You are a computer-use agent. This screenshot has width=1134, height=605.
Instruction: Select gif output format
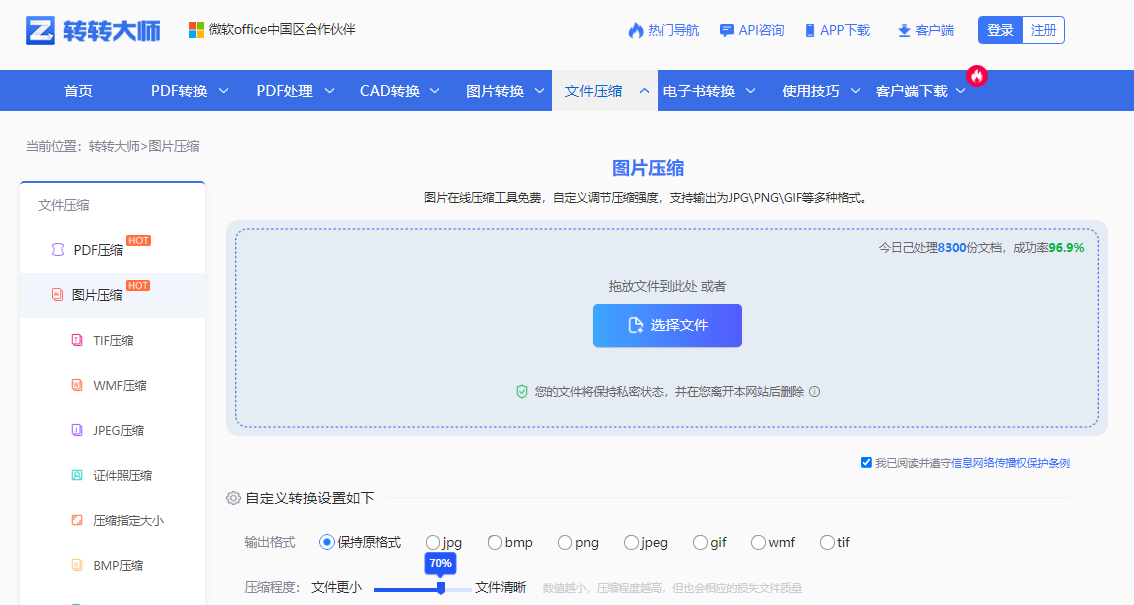click(700, 542)
